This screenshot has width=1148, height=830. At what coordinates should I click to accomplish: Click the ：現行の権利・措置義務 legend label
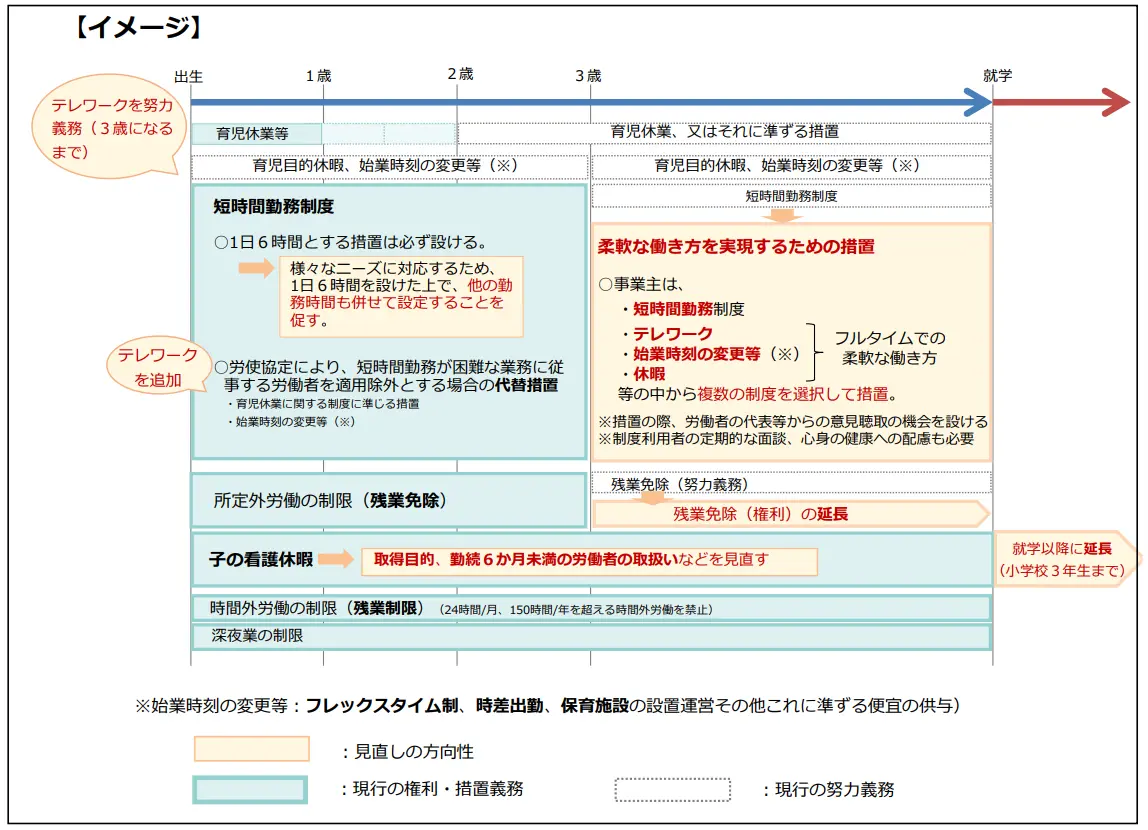[x=430, y=789]
